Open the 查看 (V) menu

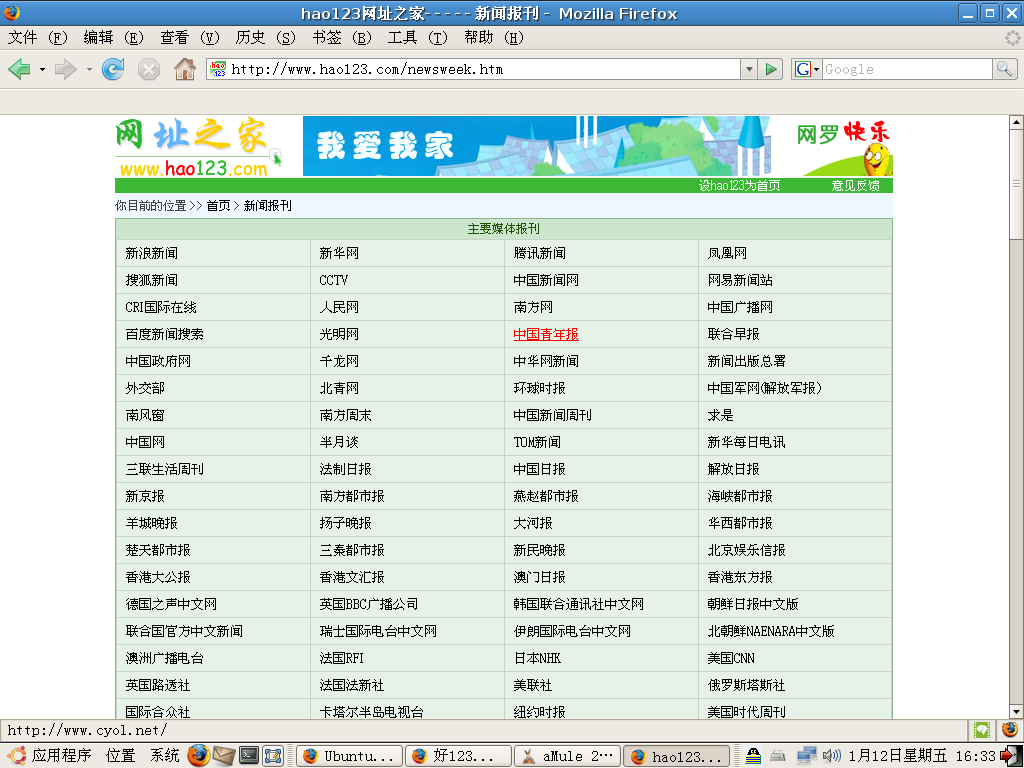(x=190, y=38)
